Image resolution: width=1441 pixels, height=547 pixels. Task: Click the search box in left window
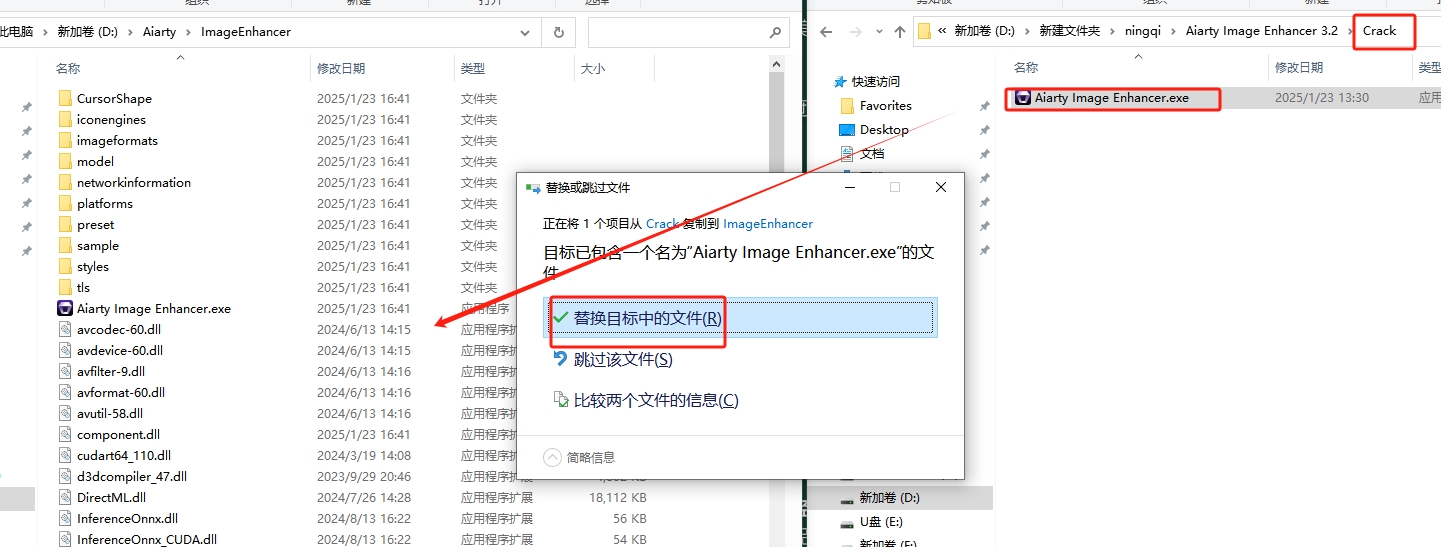pyautogui.click(x=688, y=32)
